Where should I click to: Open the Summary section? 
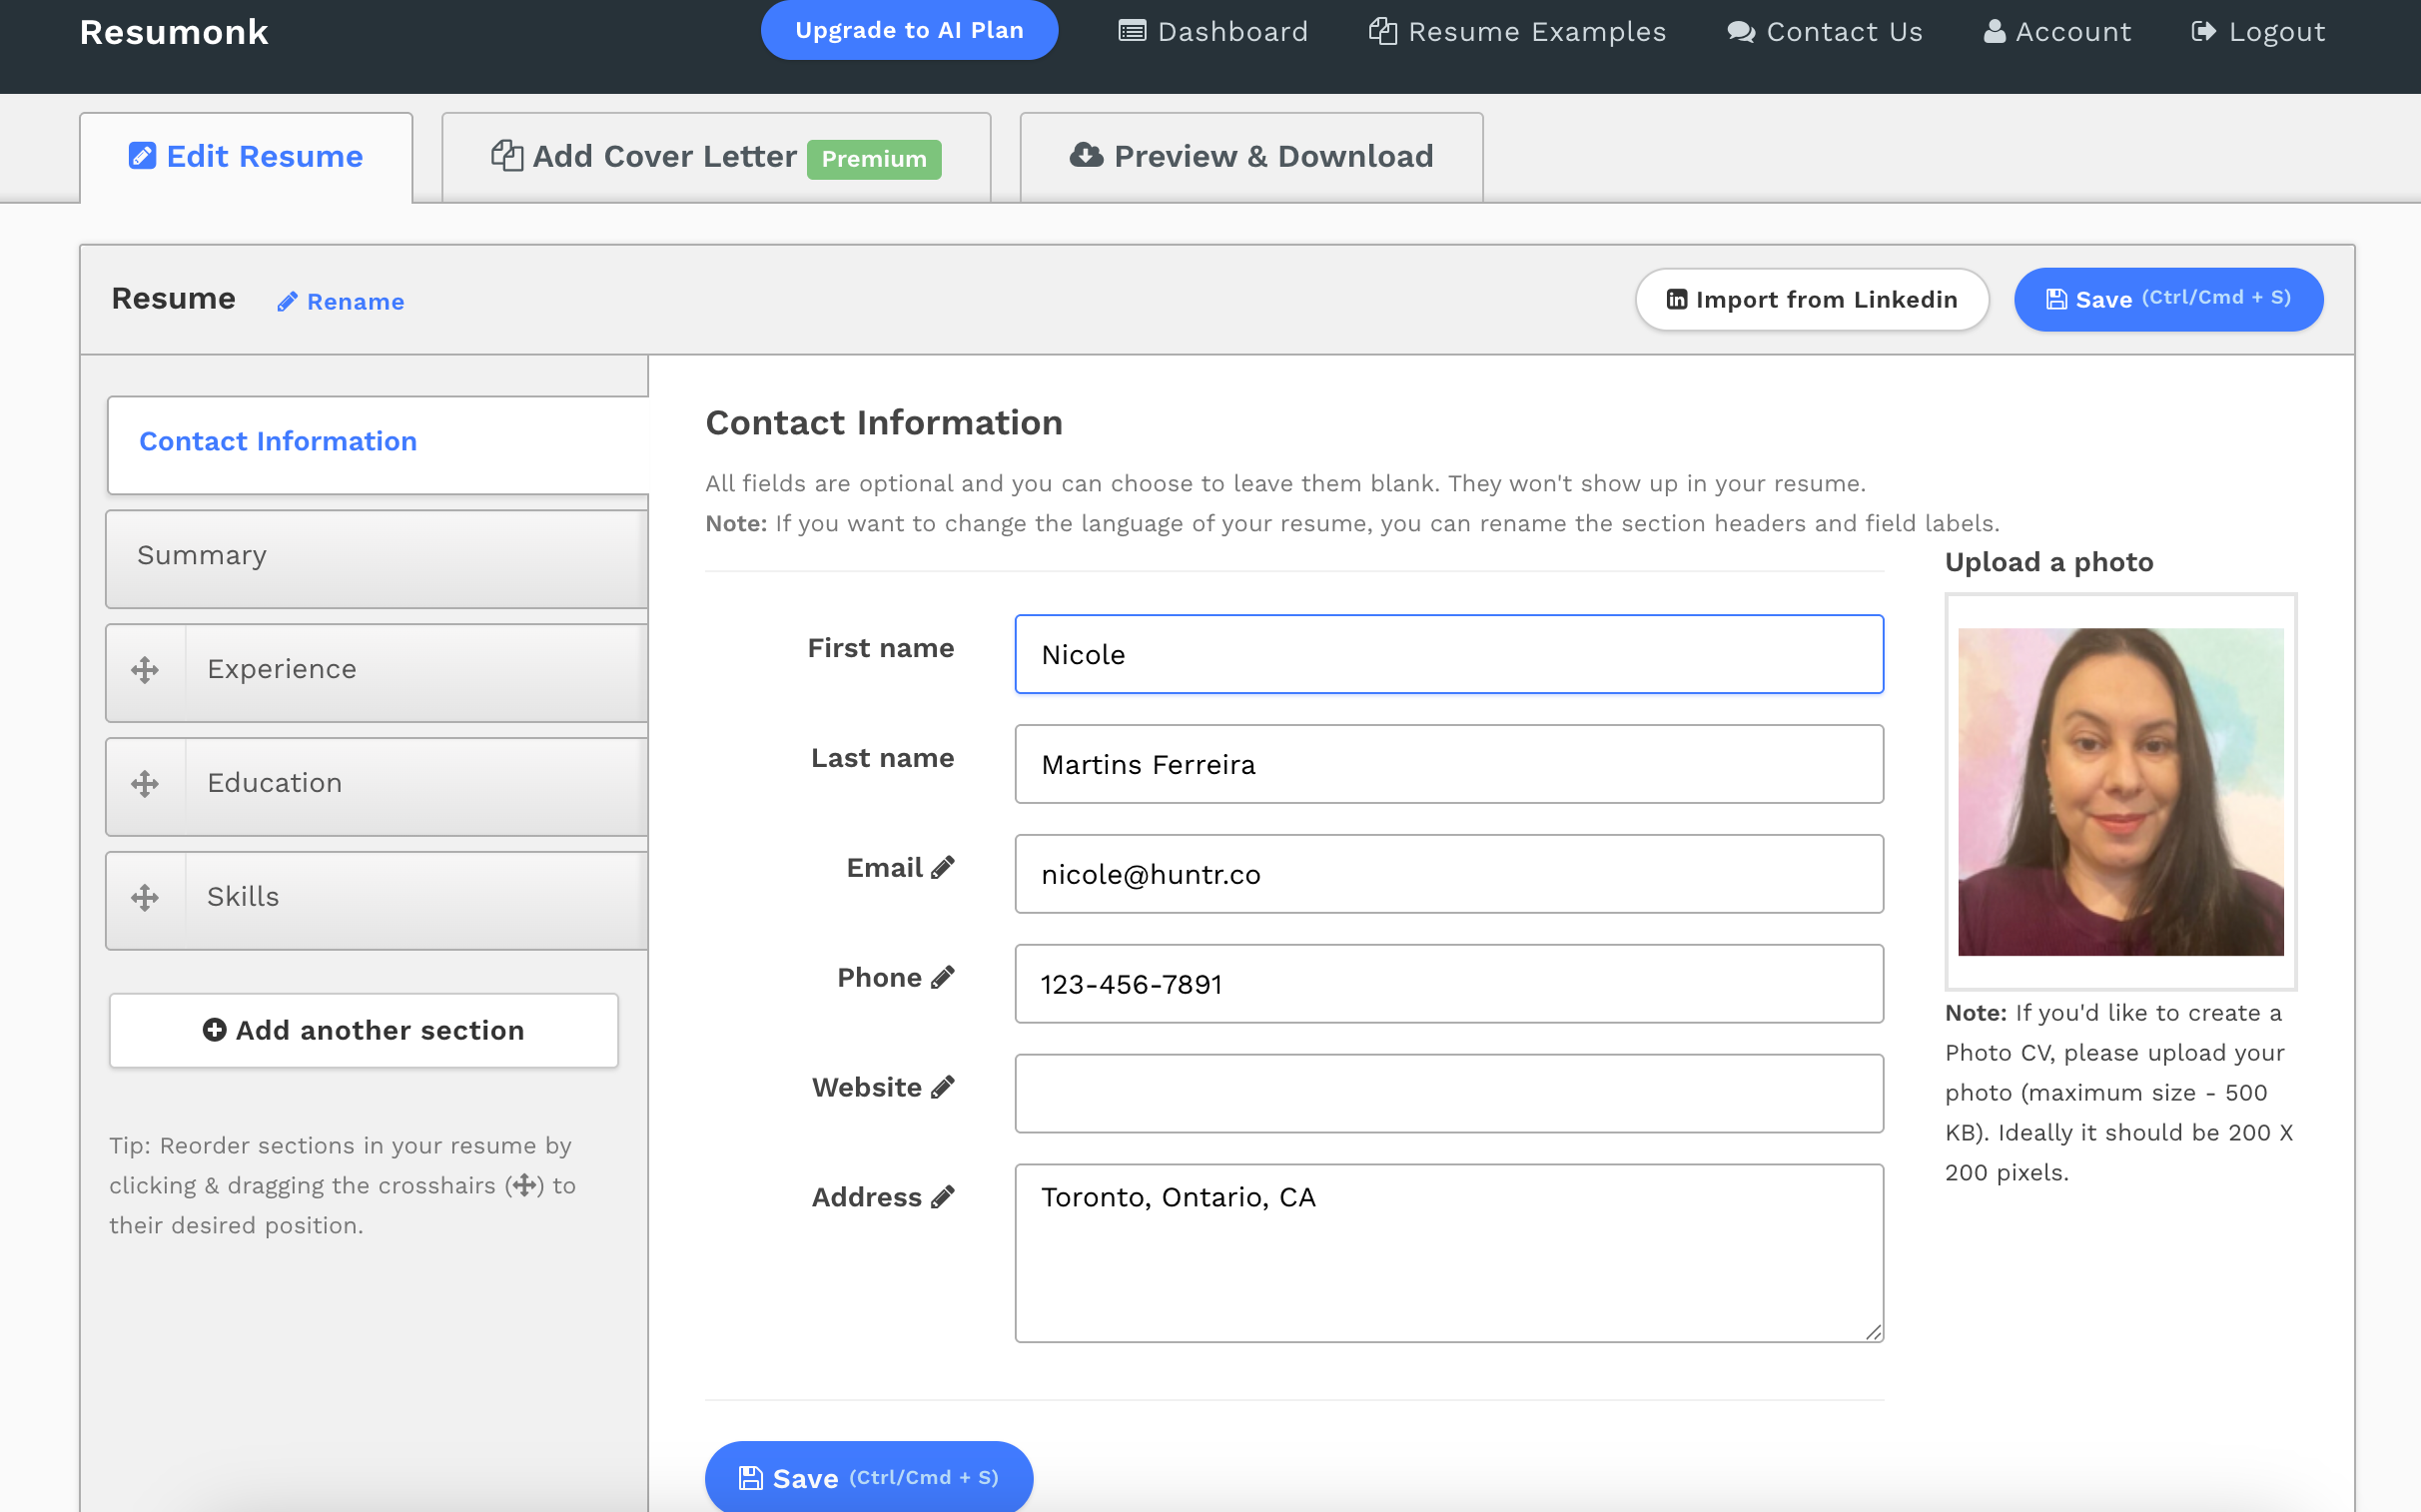[376, 556]
